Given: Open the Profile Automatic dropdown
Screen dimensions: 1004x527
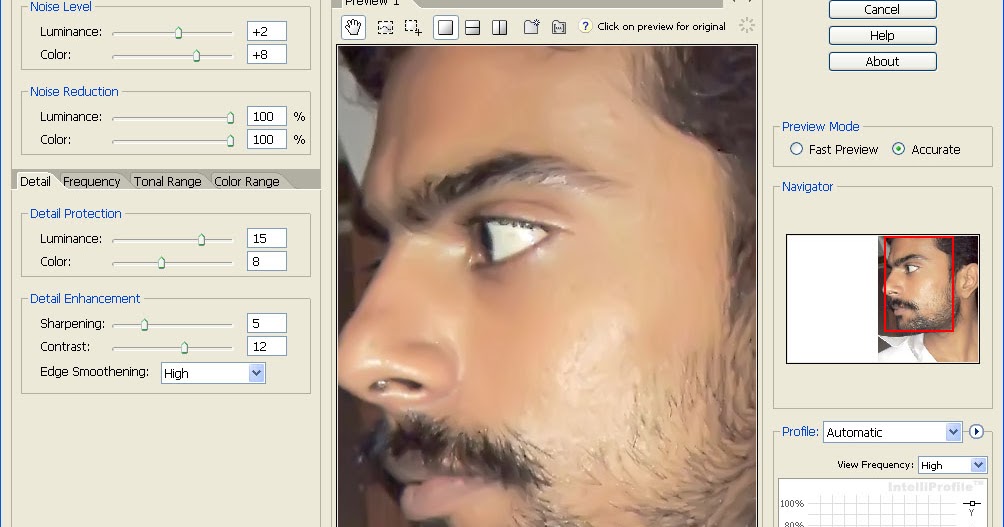Looking at the screenshot, I should point(893,432).
